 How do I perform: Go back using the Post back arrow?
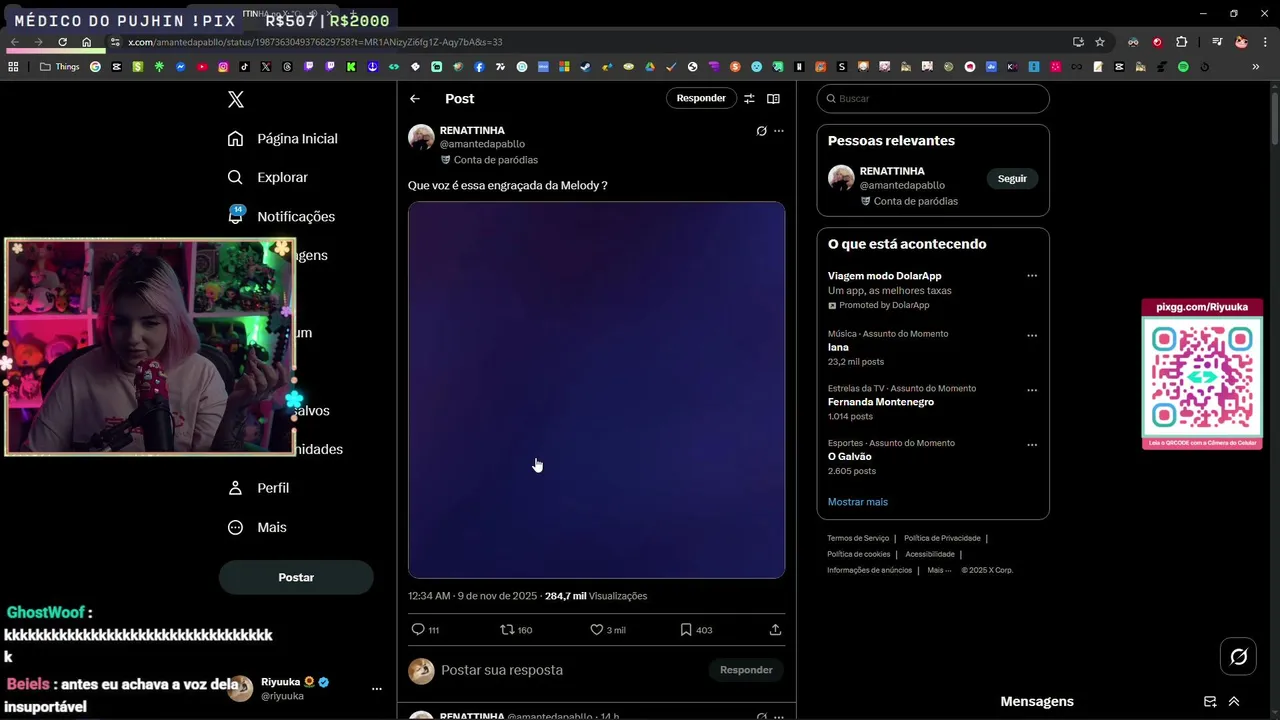(x=415, y=99)
